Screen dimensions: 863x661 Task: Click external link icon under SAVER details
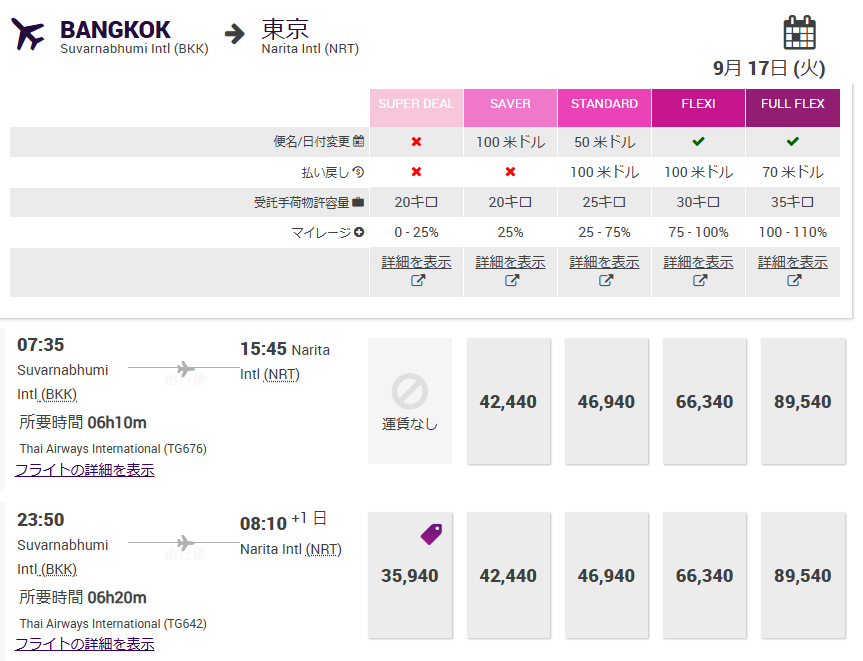(511, 281)
